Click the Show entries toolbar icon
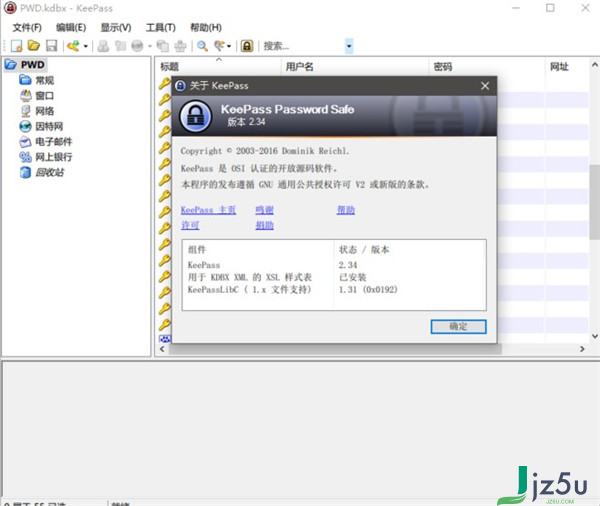The height and width of the screenshot is (506, 600). (x=219, y=46)
